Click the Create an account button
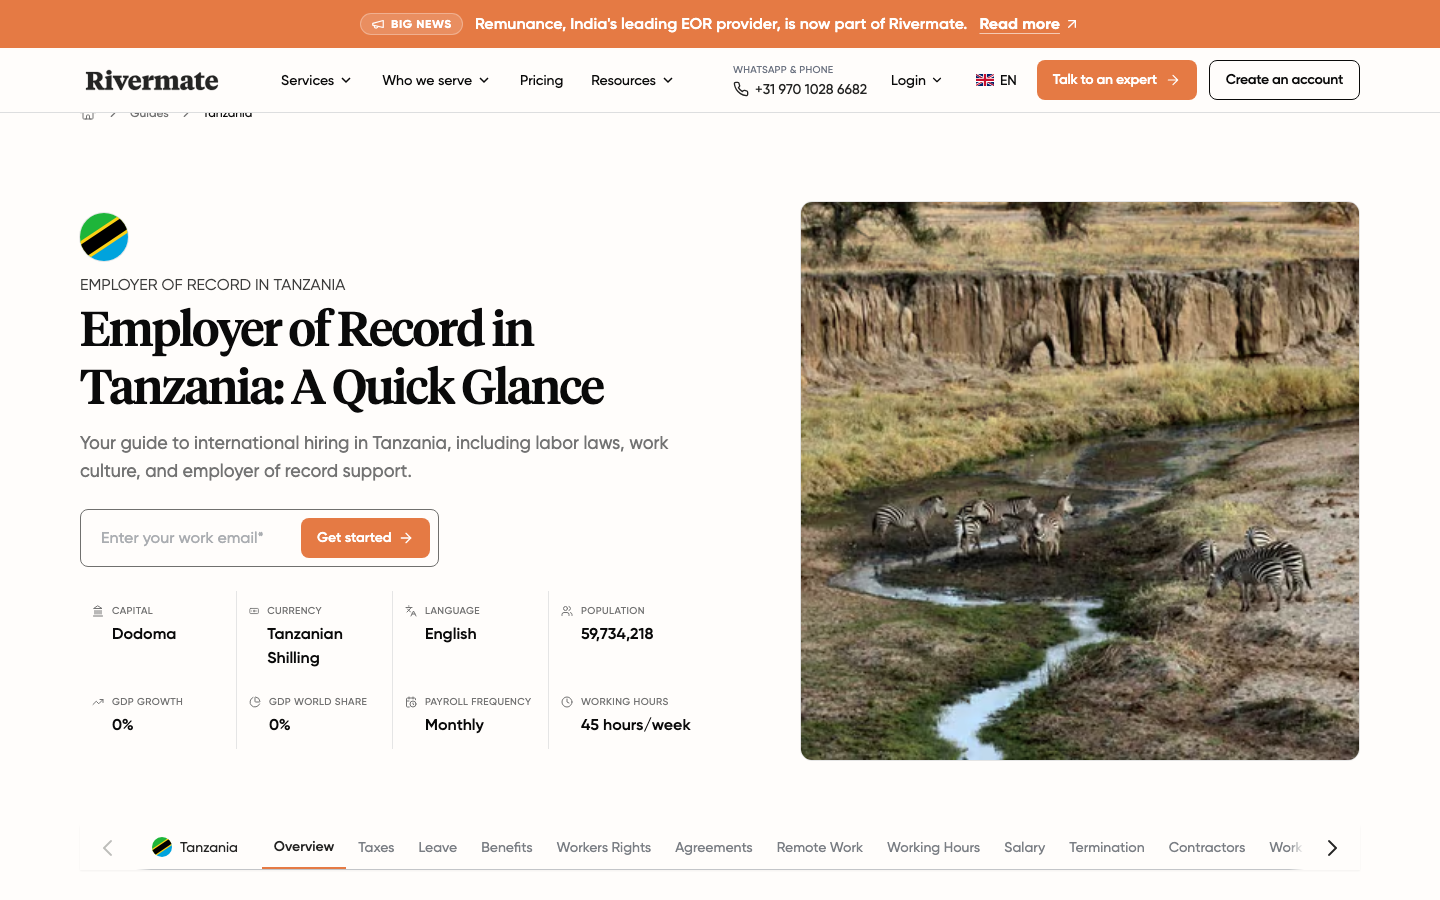The width and height of the screenshot is (1440, 900). [x=1284, y=80]
